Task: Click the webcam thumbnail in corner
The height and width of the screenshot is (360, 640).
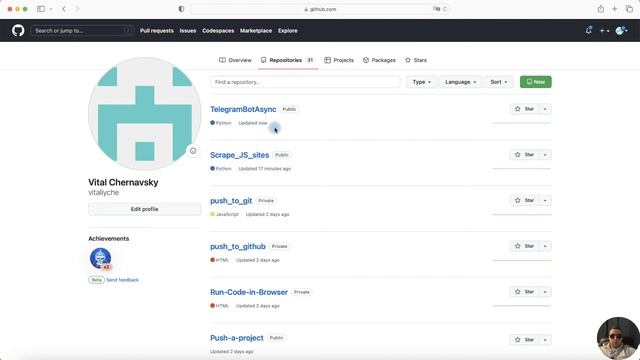Action: (618, 338)
